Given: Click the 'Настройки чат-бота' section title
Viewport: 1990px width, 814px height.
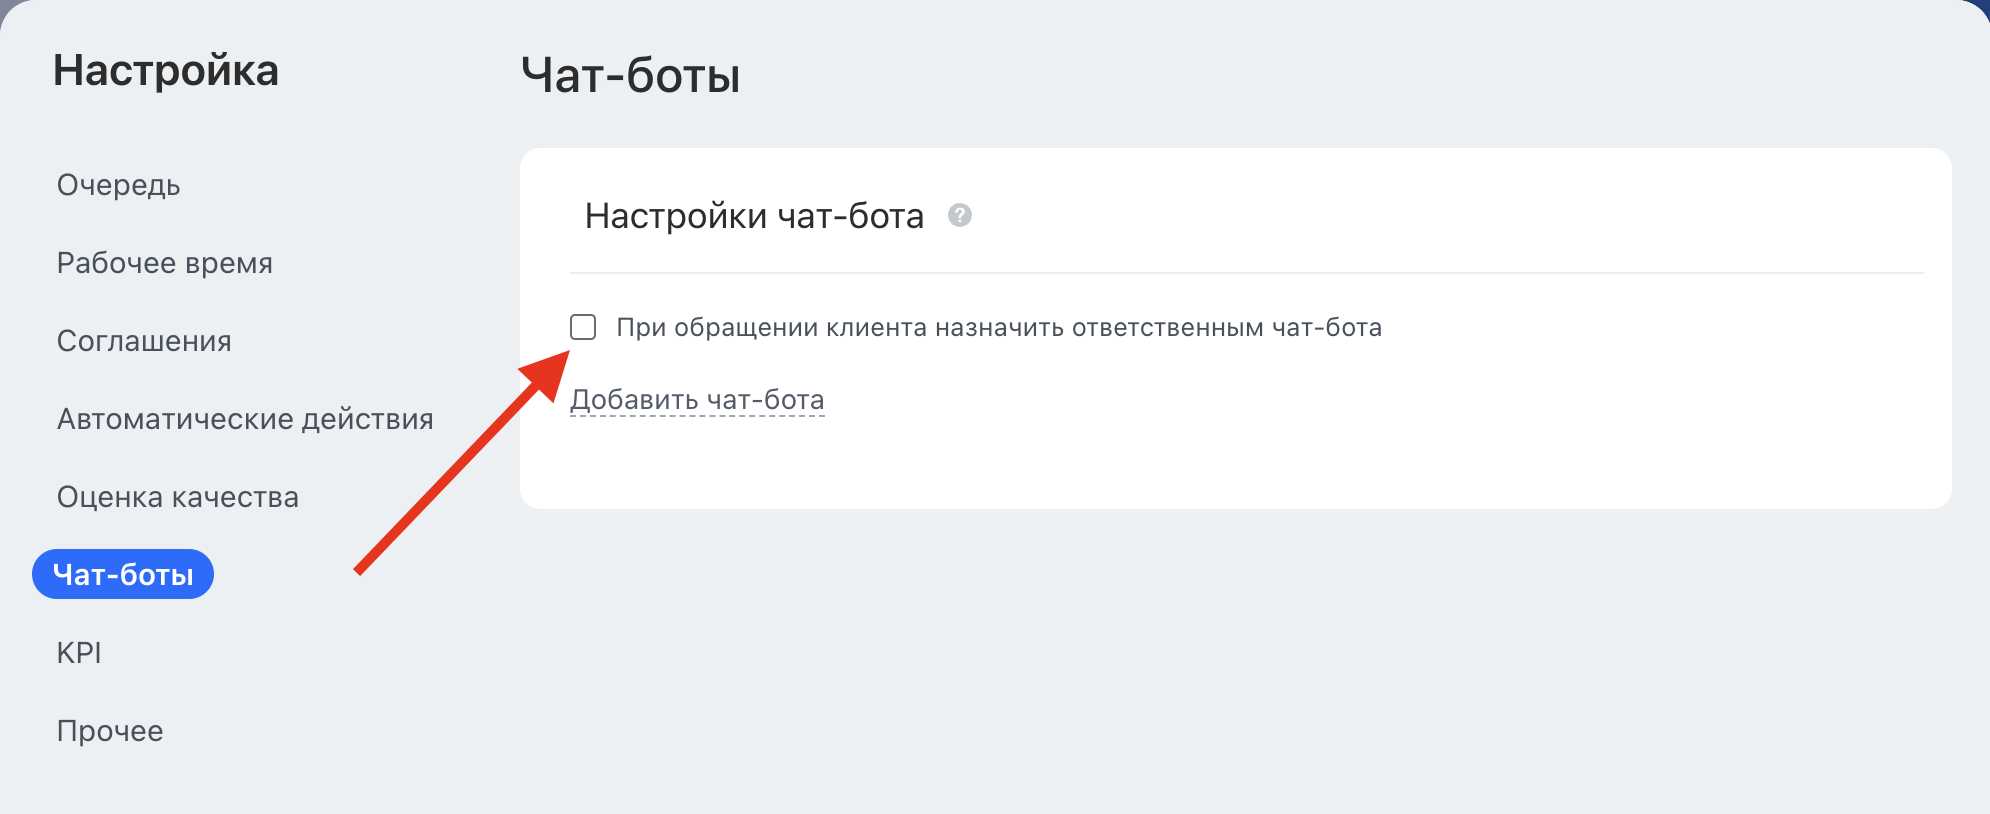Looking at the screenshot, I should (x=754, y=216).
